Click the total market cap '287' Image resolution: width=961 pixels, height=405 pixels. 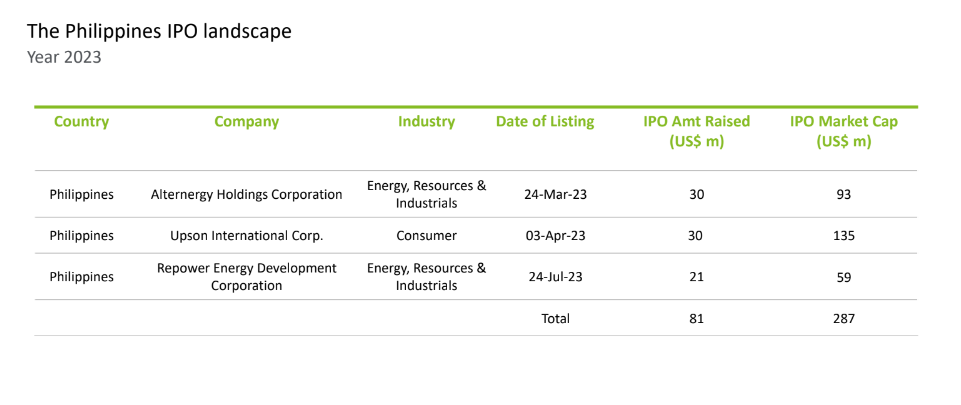pos(844,319)
